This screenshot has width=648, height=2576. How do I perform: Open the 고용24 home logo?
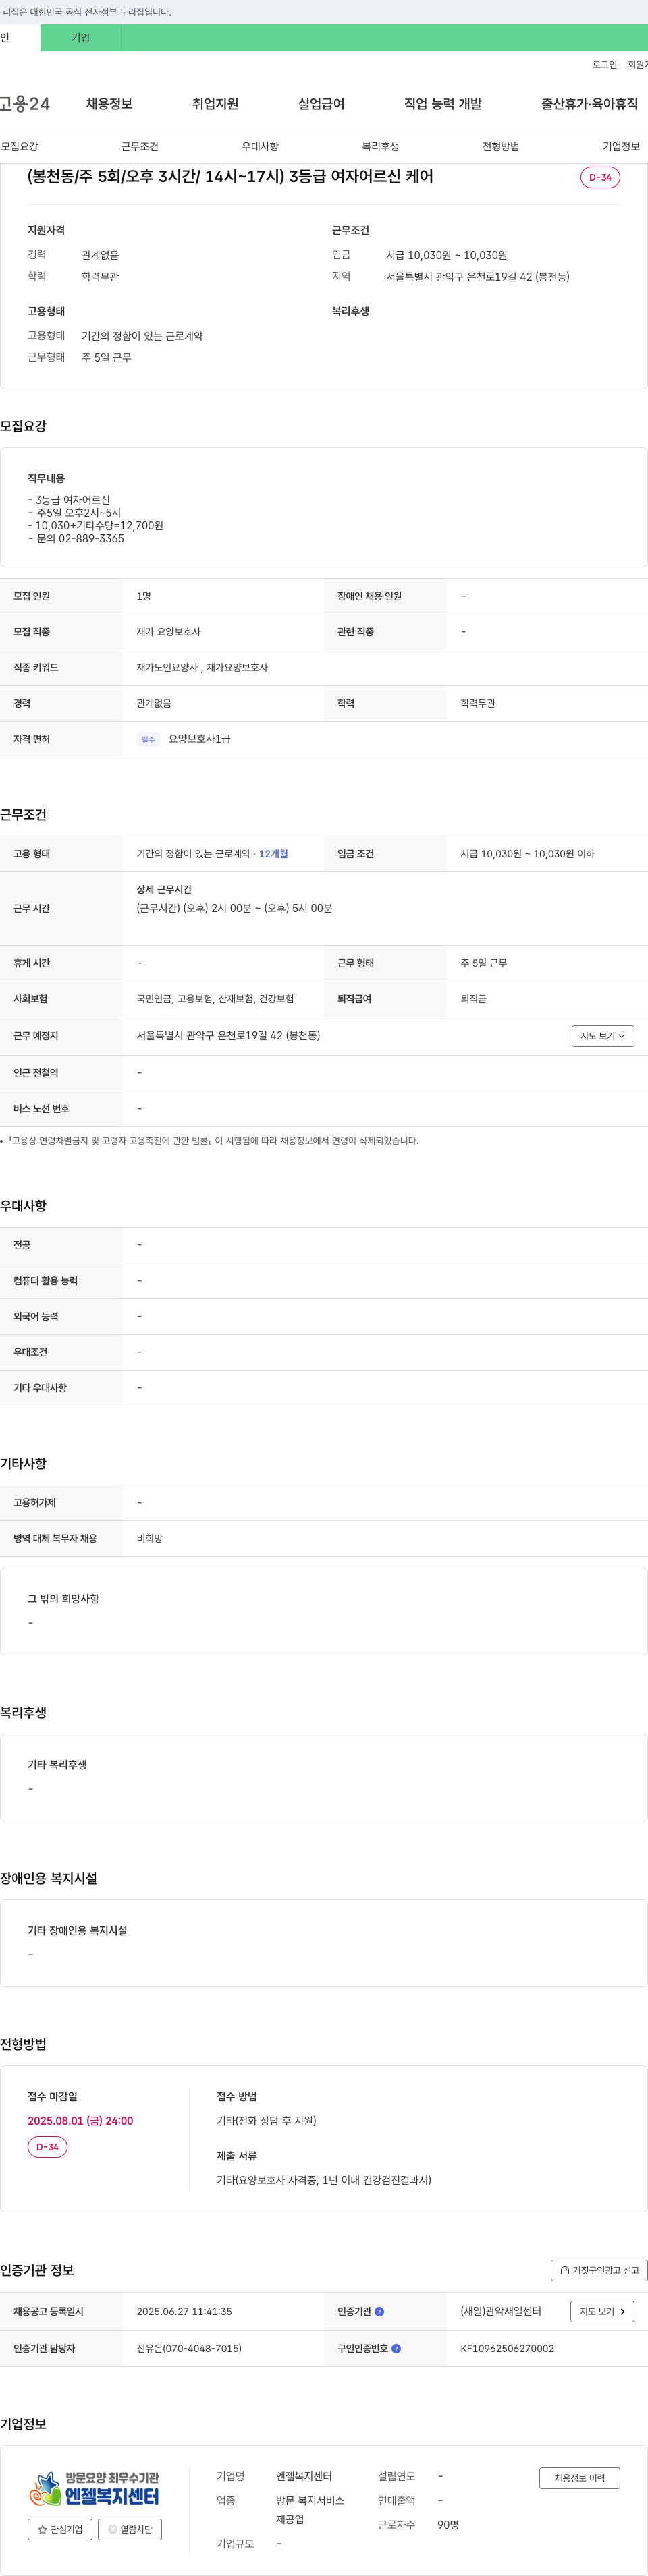(25, 104)
